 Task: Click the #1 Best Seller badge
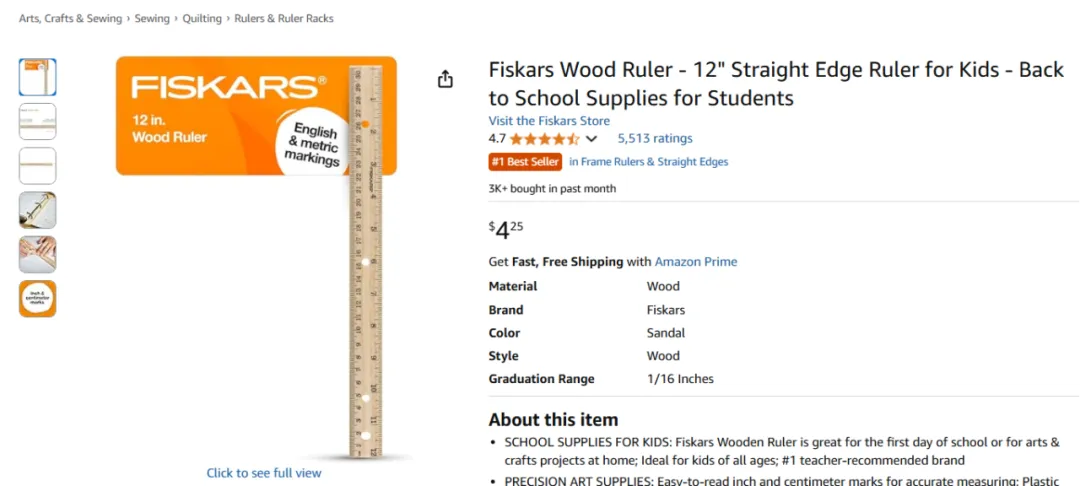tap(526, 162)
